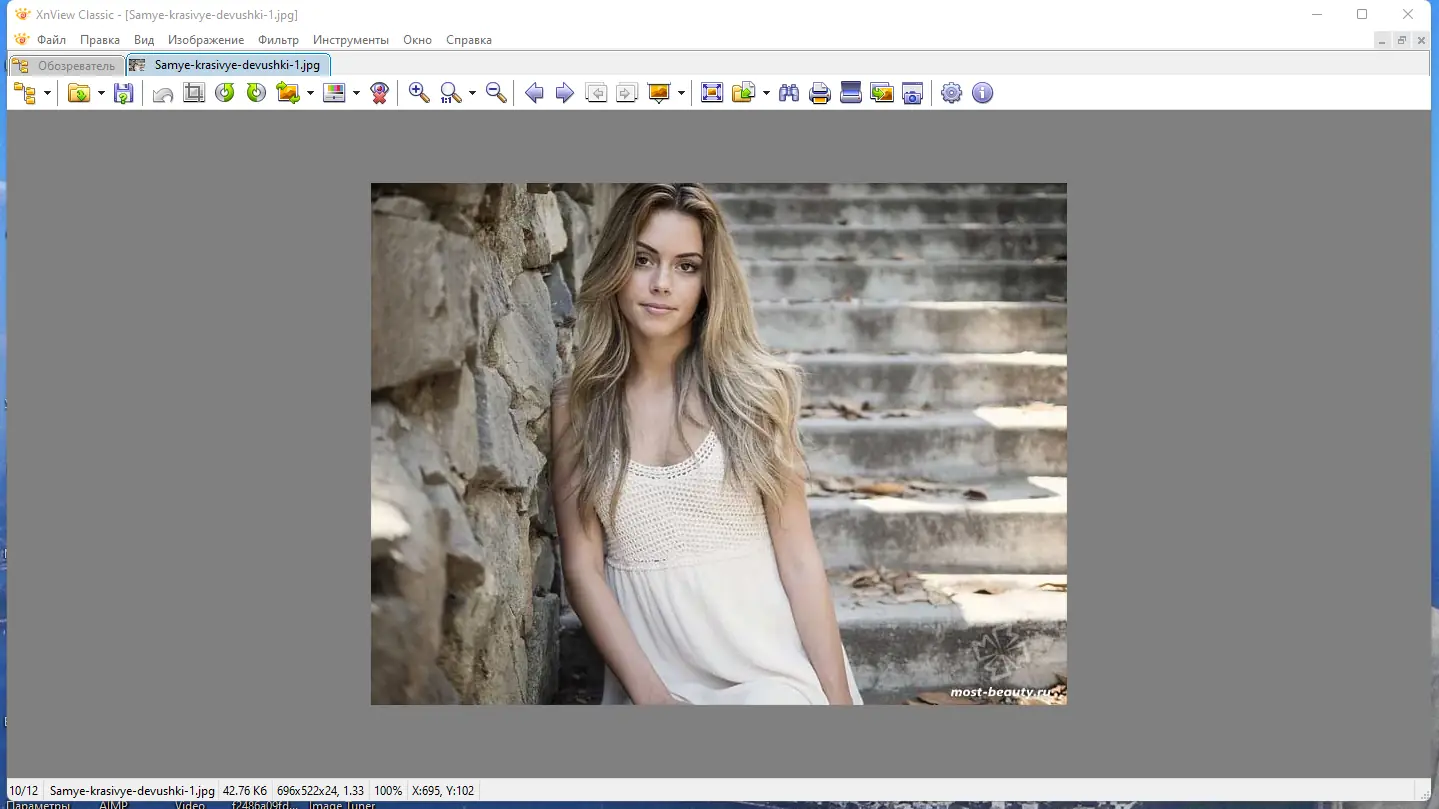Click the red-eye correction icon
Screen dimensions: 1439x809
click(x=379, y=93)
